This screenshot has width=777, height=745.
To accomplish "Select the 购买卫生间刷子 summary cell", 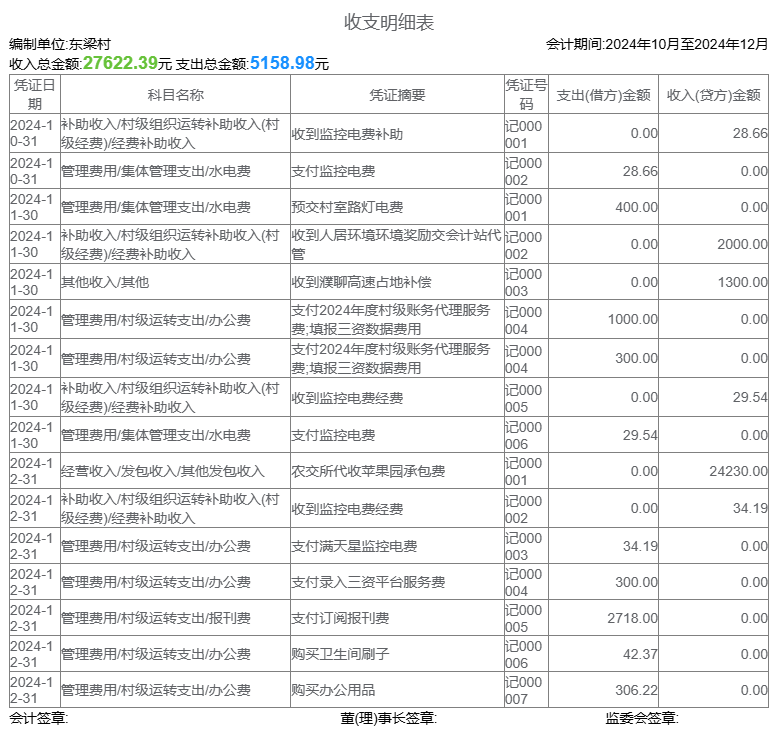I will (x=339, y=654).
